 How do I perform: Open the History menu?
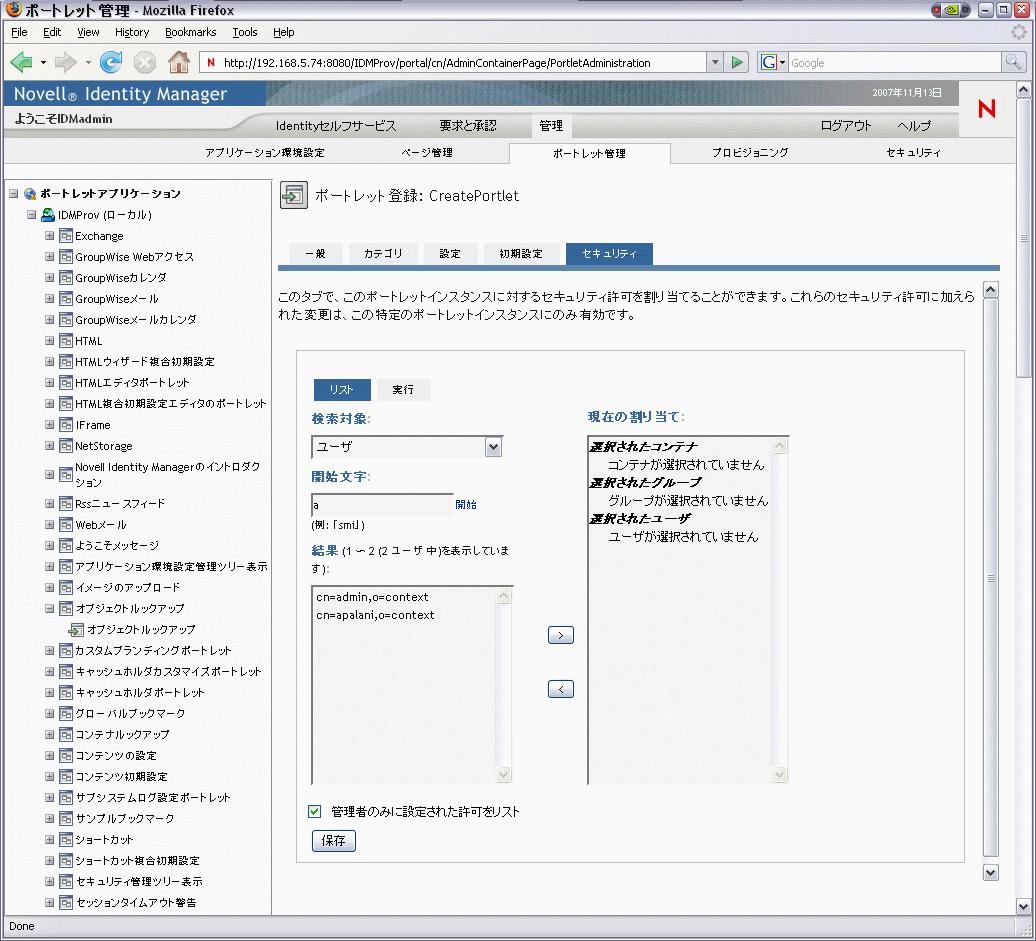[x=131, y=32]
